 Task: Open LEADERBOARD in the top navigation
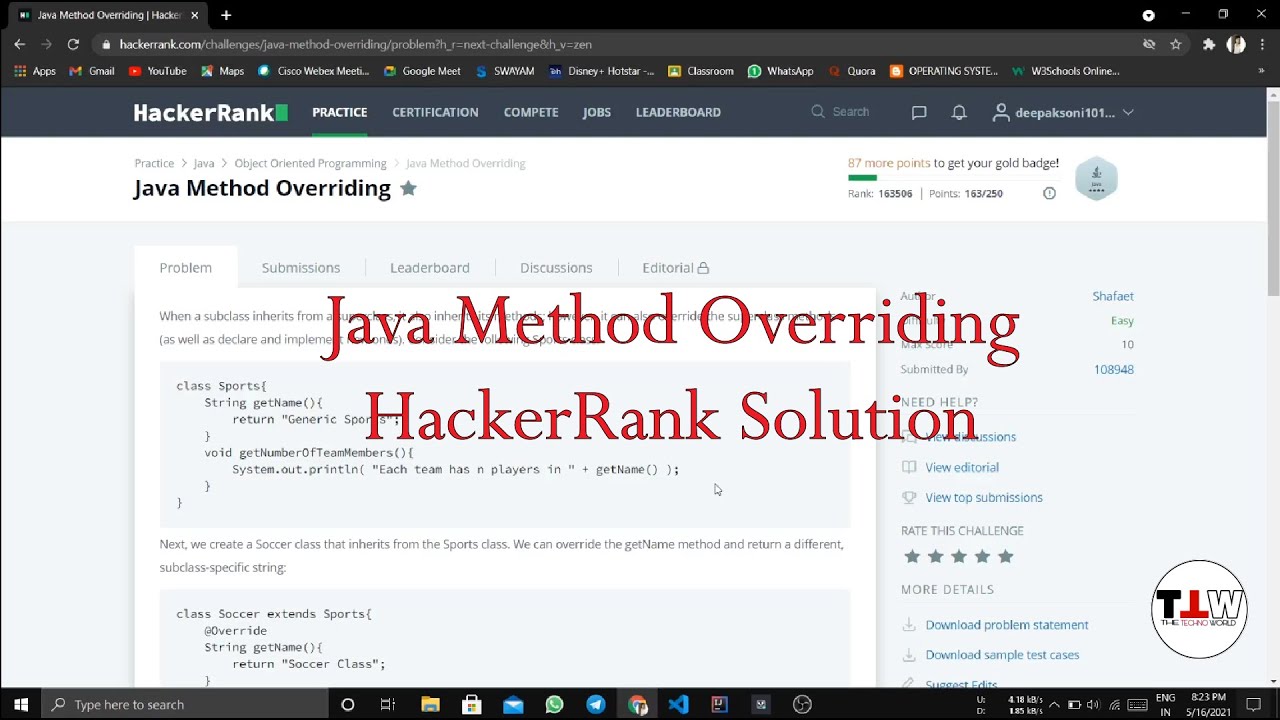point(678,112)
